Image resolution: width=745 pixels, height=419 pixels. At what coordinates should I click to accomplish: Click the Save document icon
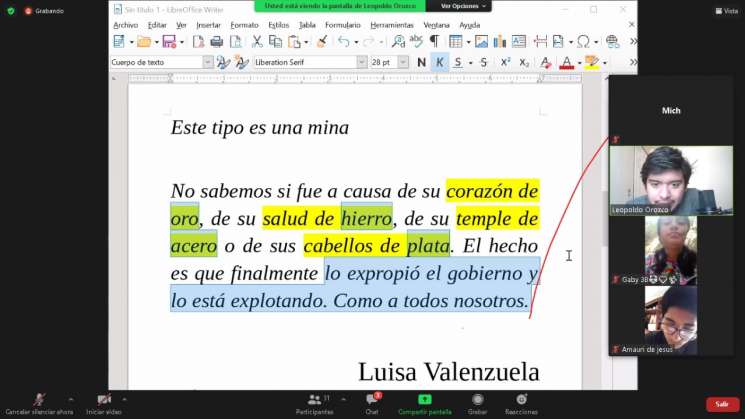click(x=169, y=42)
